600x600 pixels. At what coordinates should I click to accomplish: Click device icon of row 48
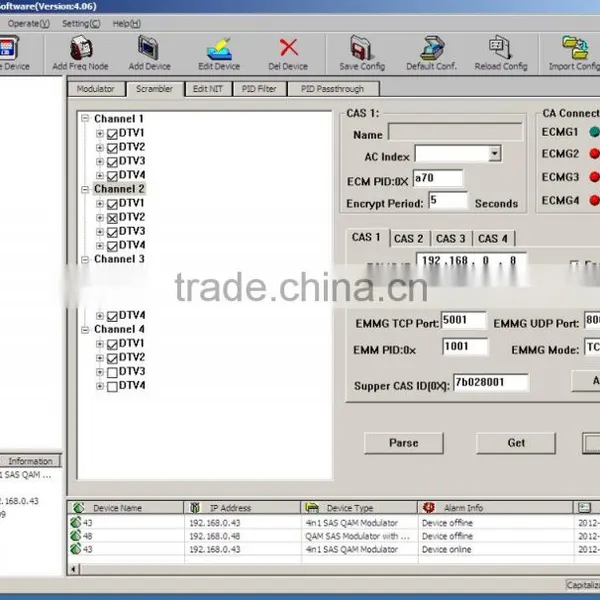click(76, 536)
